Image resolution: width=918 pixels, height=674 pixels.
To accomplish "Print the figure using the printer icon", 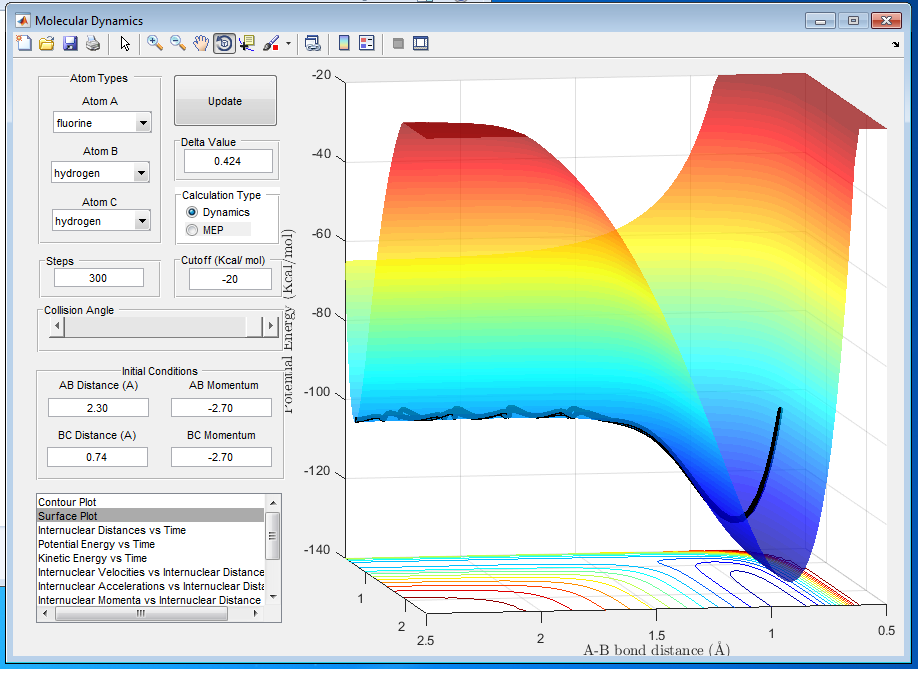I will [93, 43].
